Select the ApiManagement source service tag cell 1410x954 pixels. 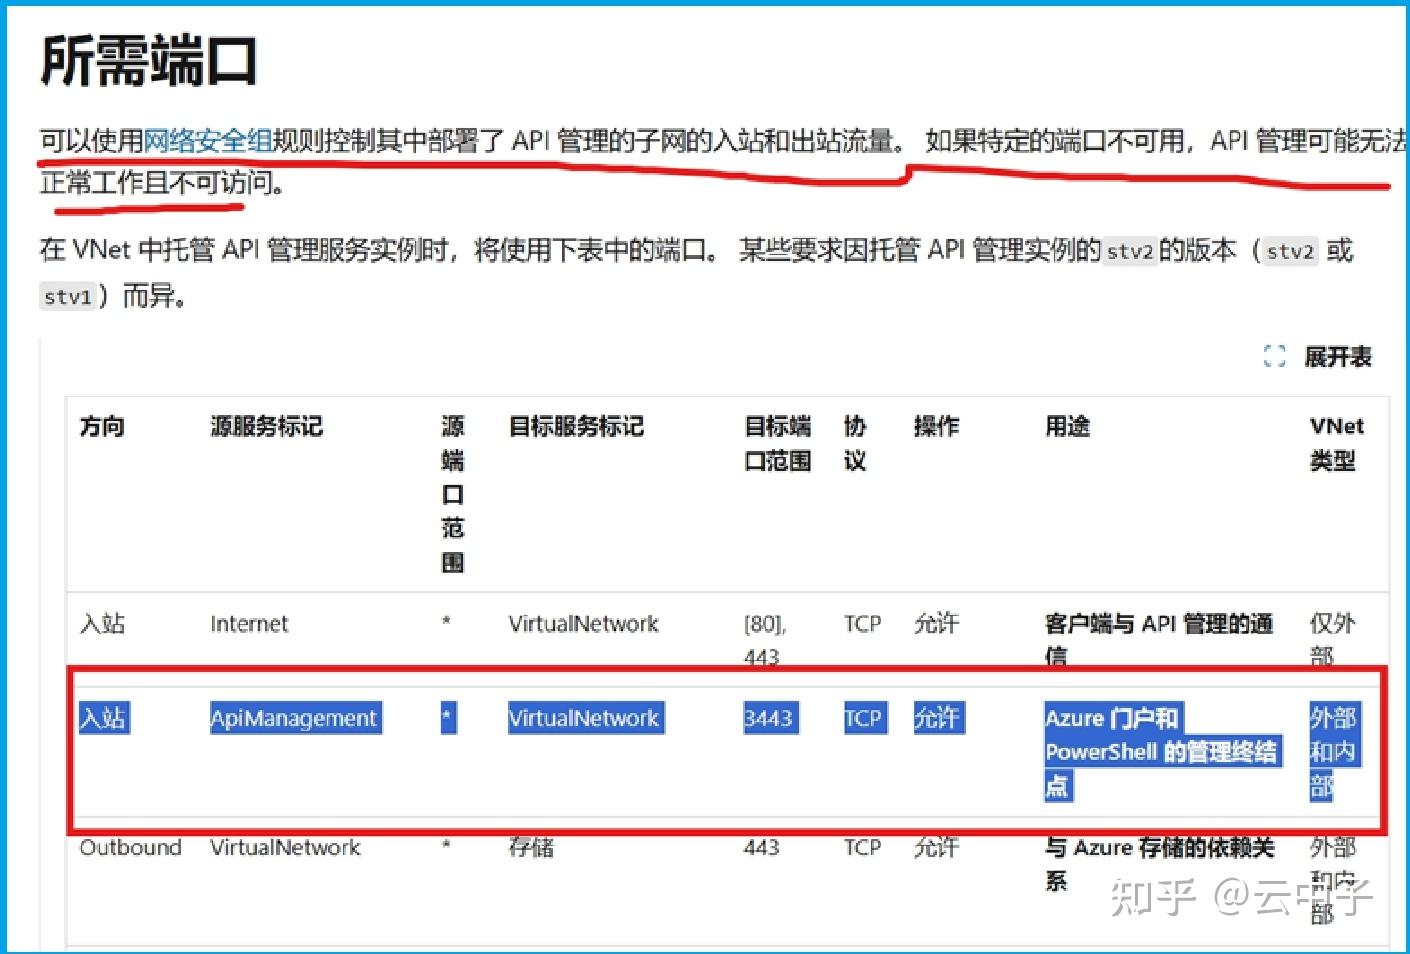tap(294, 718)
